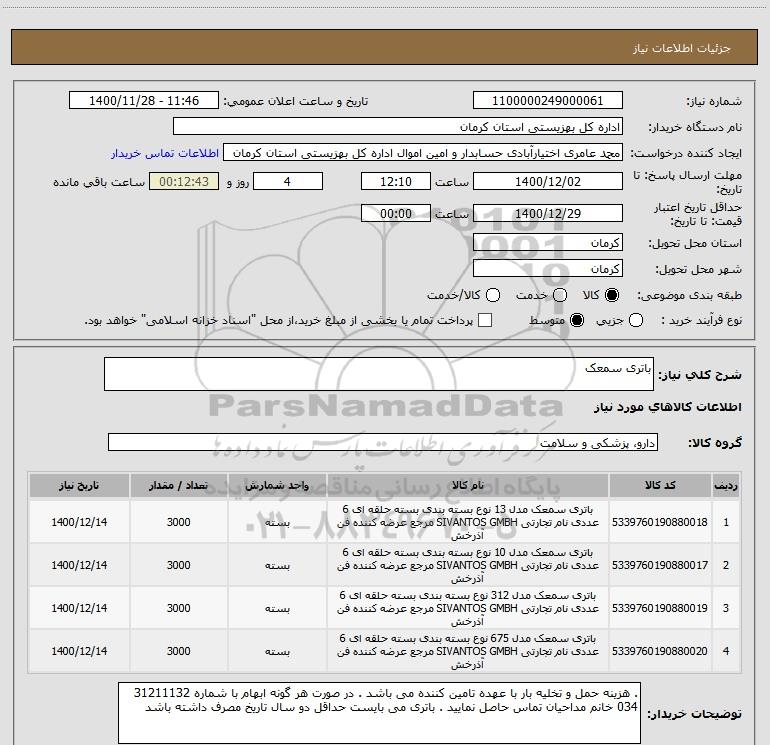Select the کالا/خدمت radio button
This screenshot has width=770, height=745.
(493, 295)
